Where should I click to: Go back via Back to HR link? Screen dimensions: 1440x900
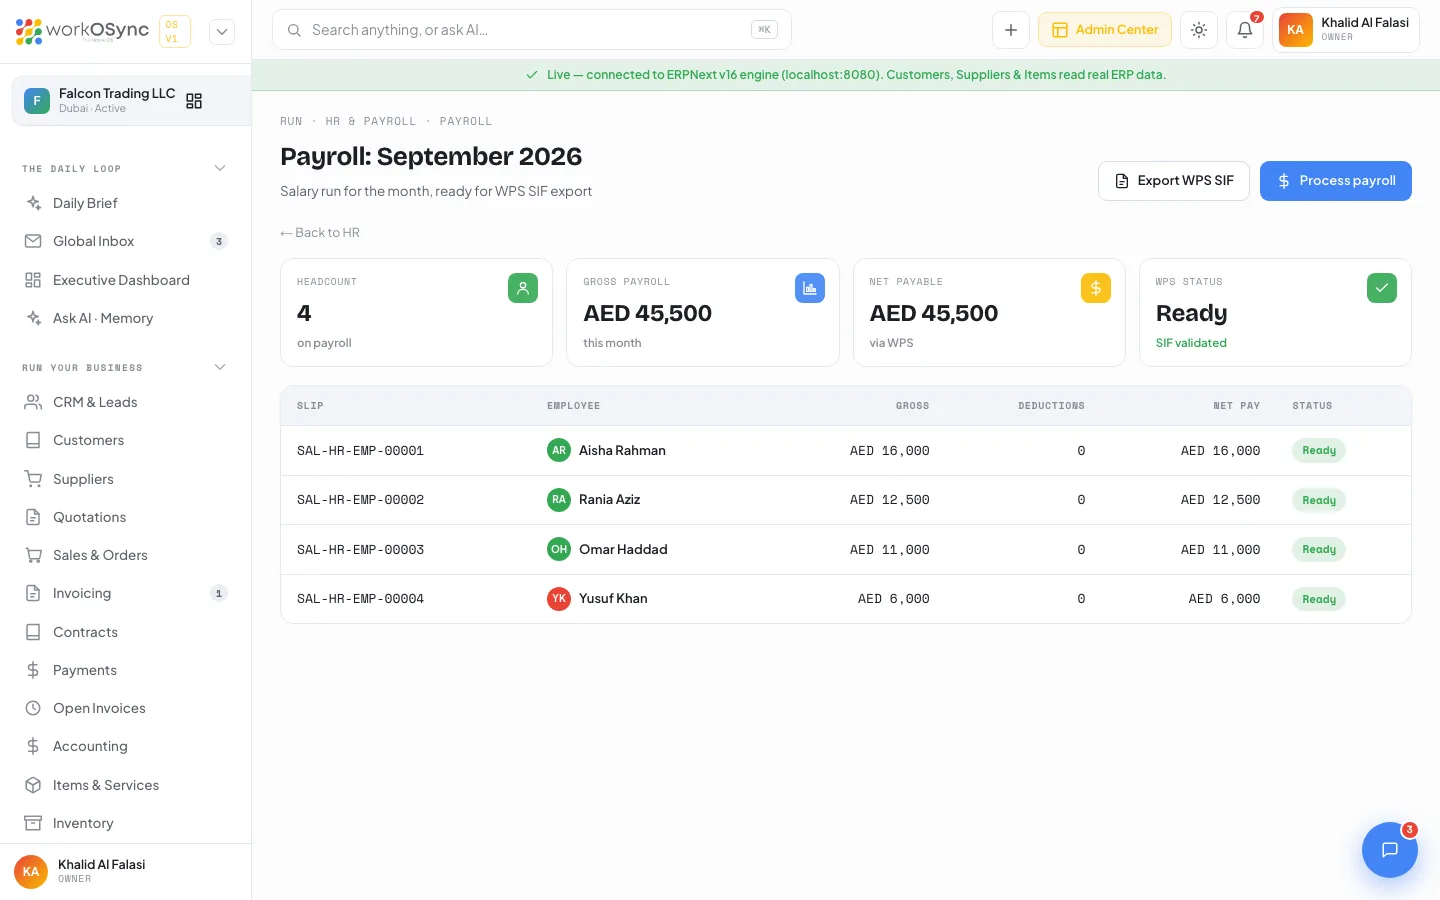pyautogui.click(x=320, y=232)
